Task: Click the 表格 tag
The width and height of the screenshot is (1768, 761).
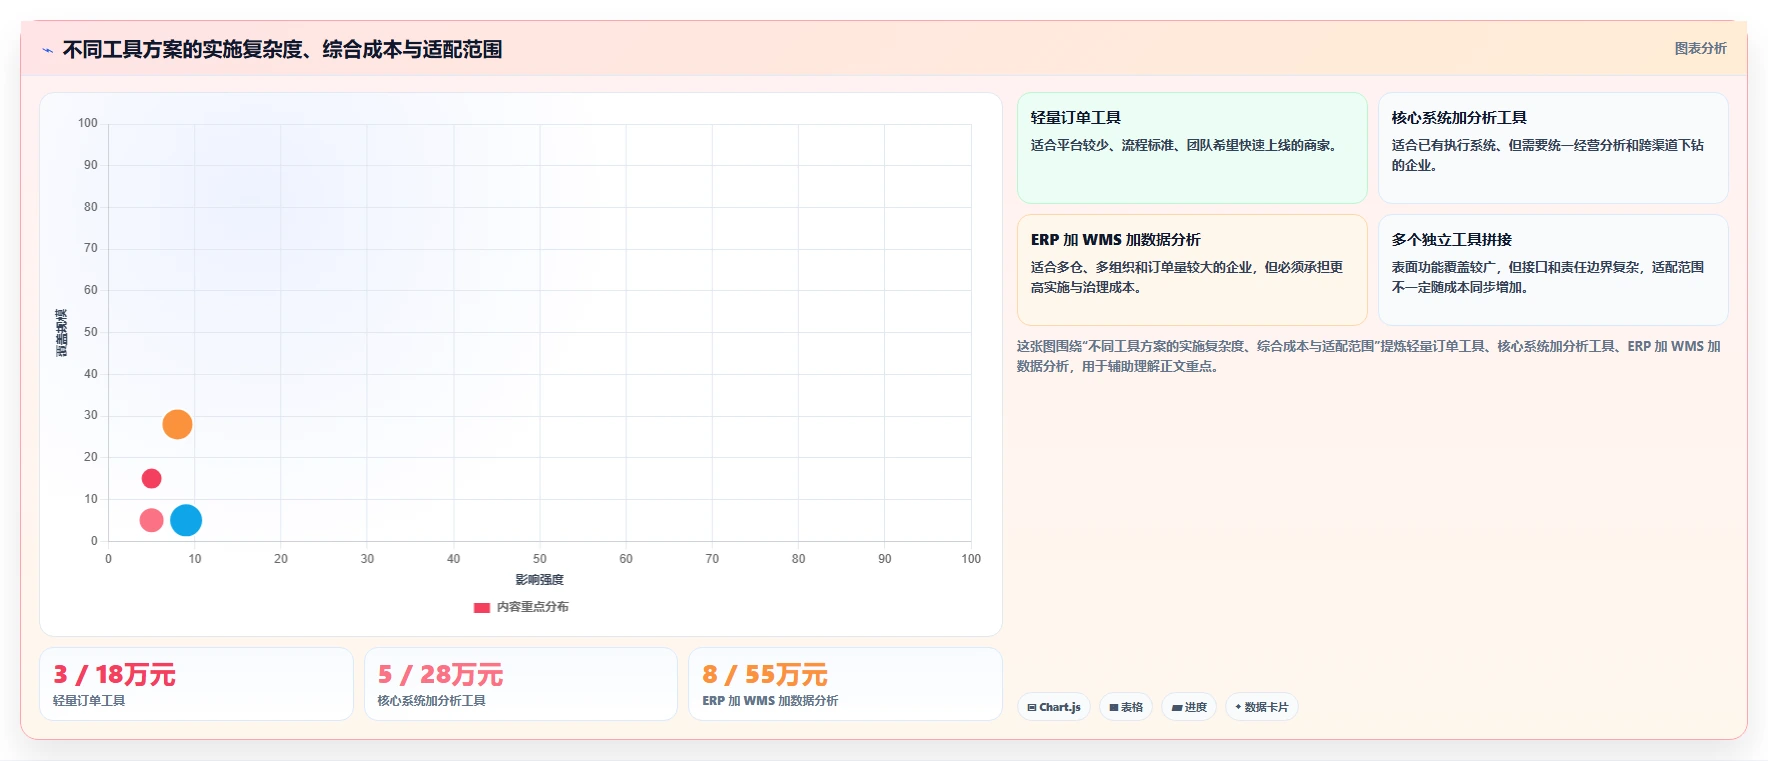Action: 1126,707
